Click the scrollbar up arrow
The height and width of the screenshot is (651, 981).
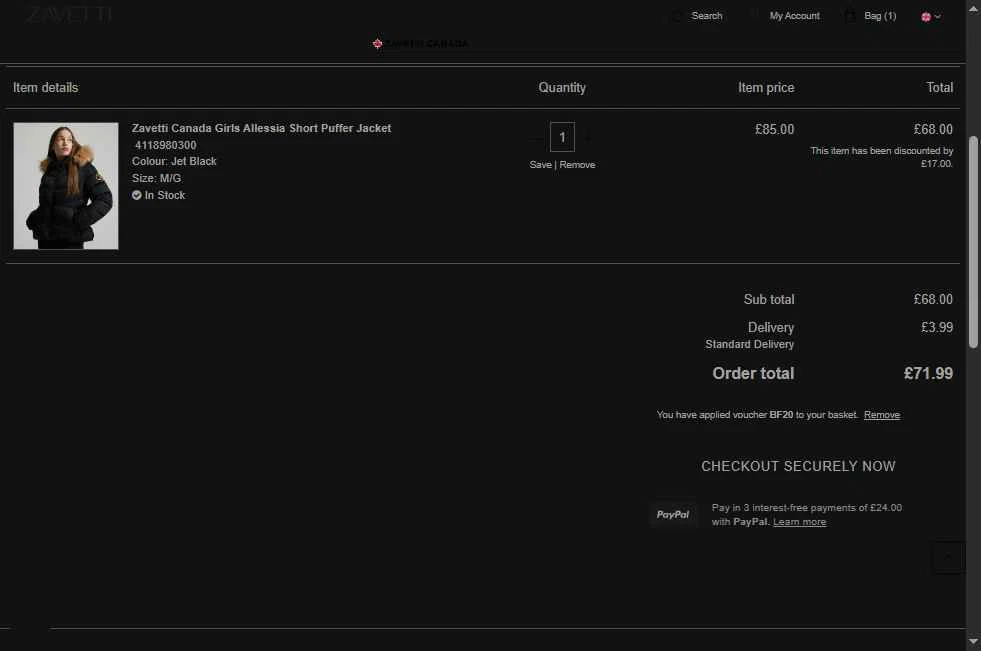pyautogui.click(x=973, y=9)
